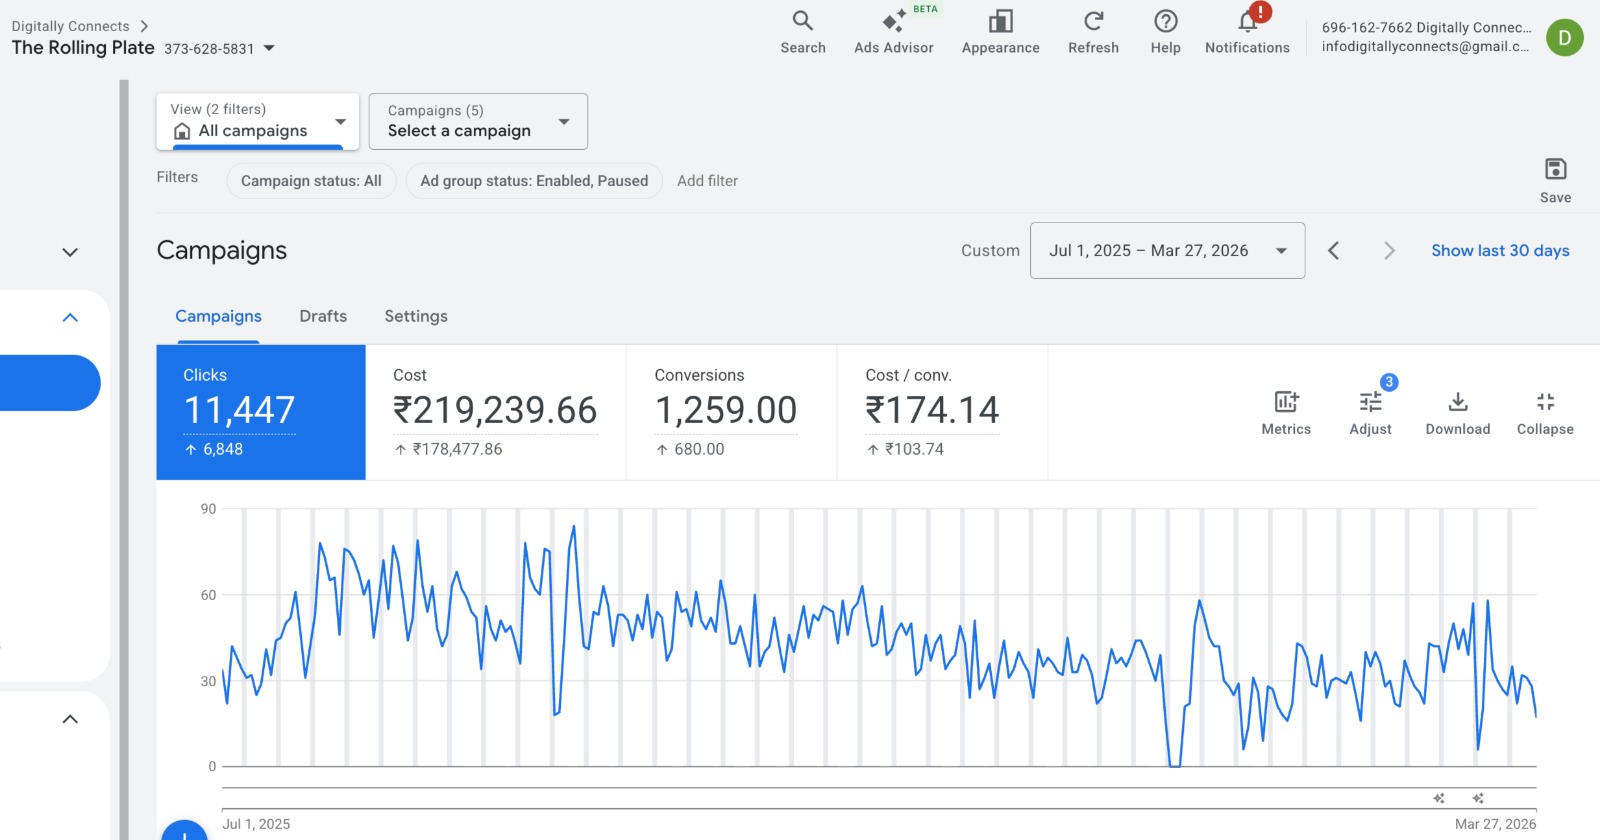Click the Appearance icon
1600x840 pixels.
point(1000,32)
